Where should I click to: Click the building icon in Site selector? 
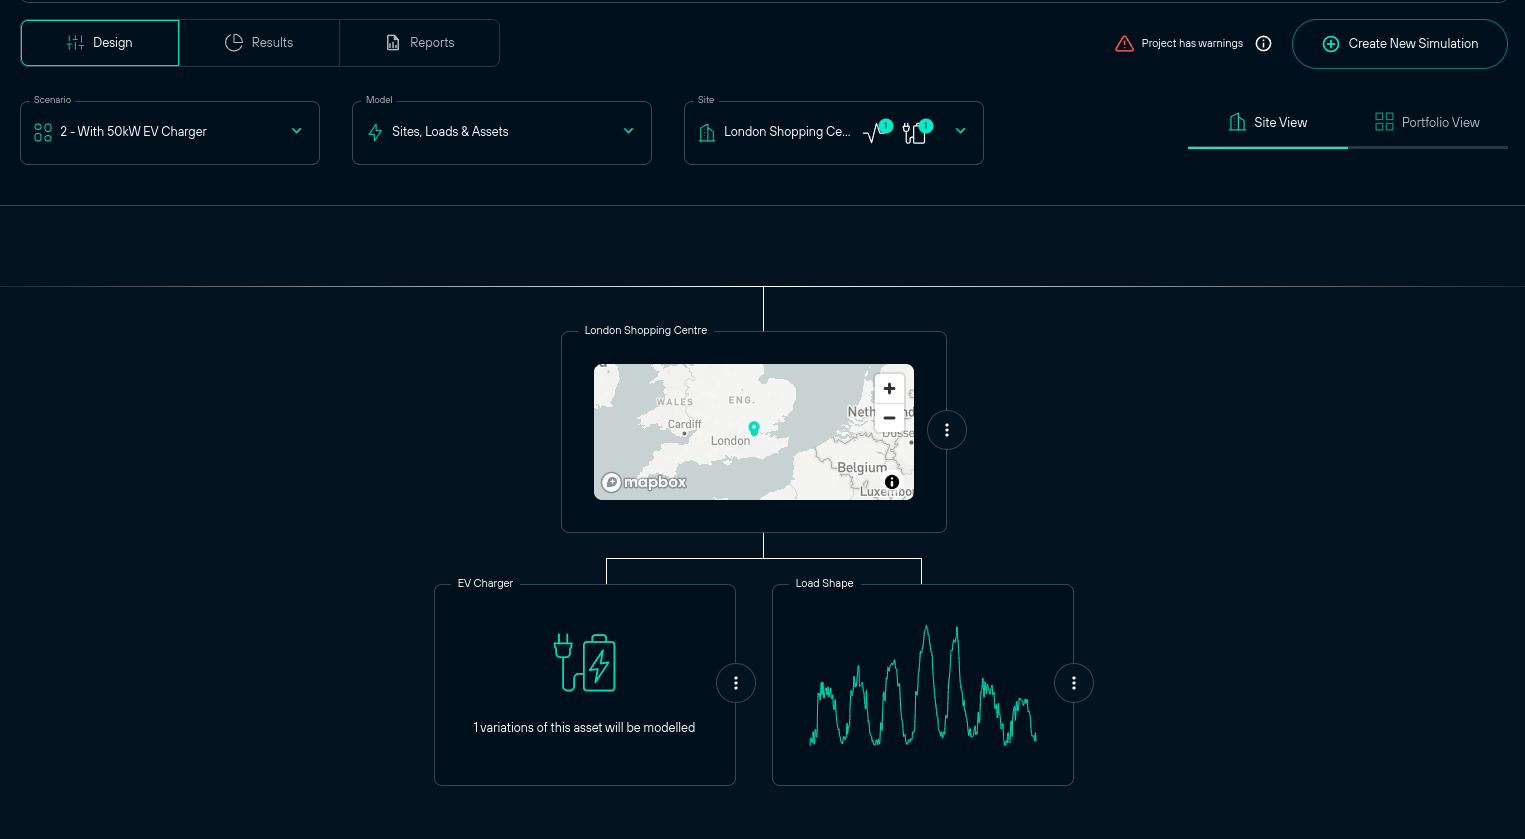707,132
